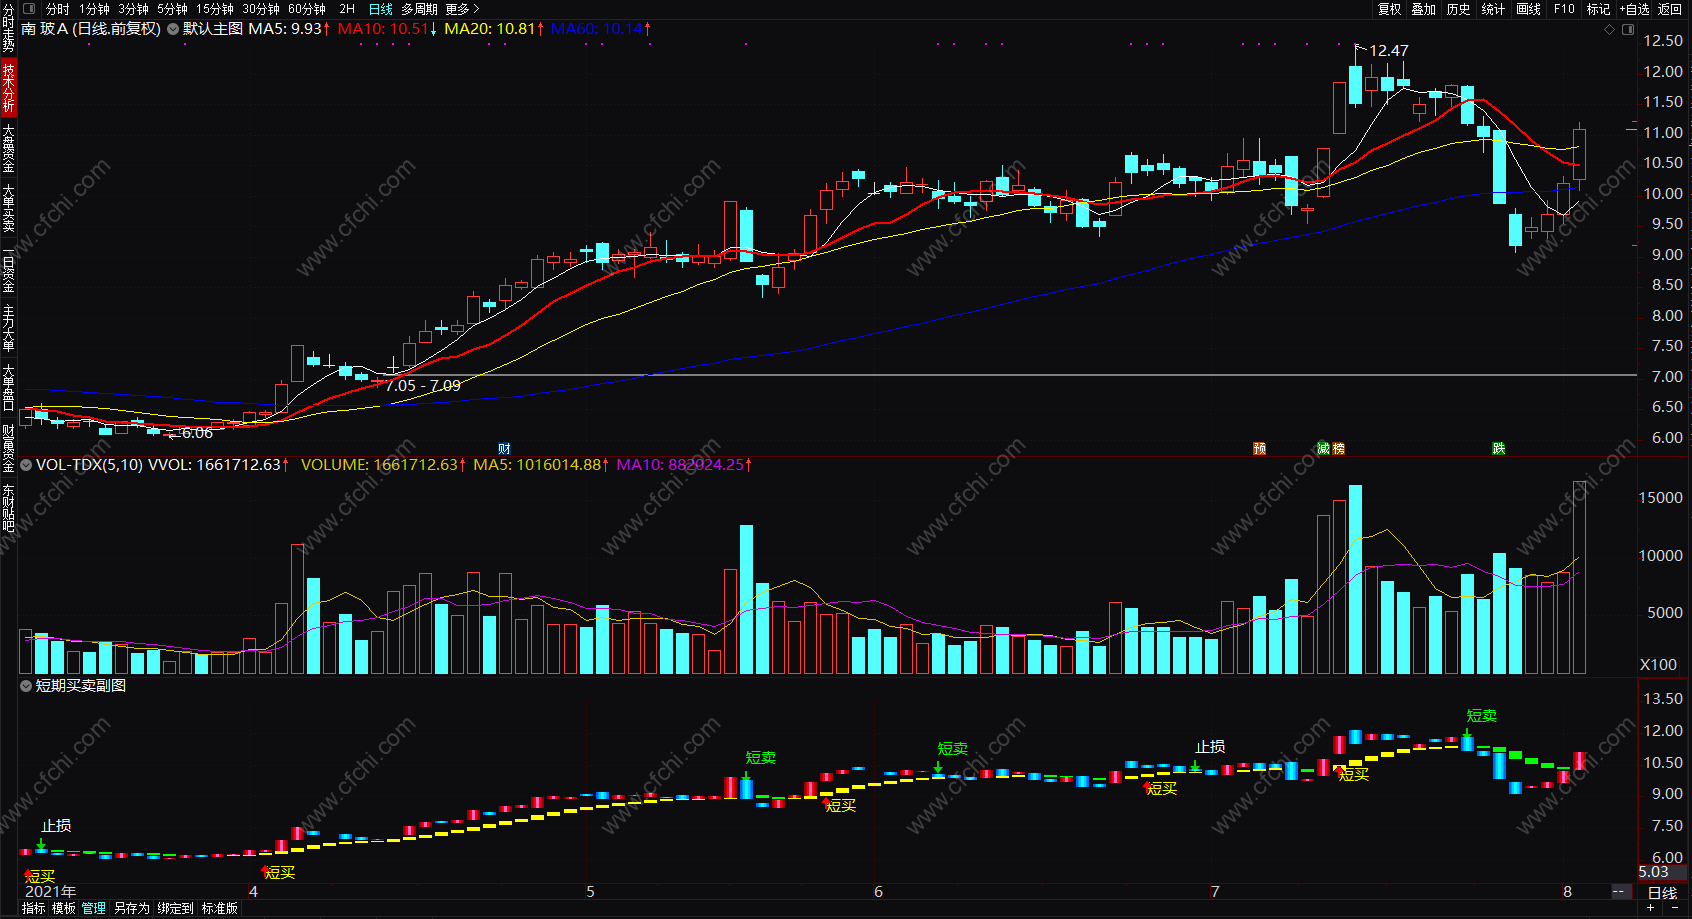Click the stock name 南玻A title
1692x919 pixels.
coord(45,29)
